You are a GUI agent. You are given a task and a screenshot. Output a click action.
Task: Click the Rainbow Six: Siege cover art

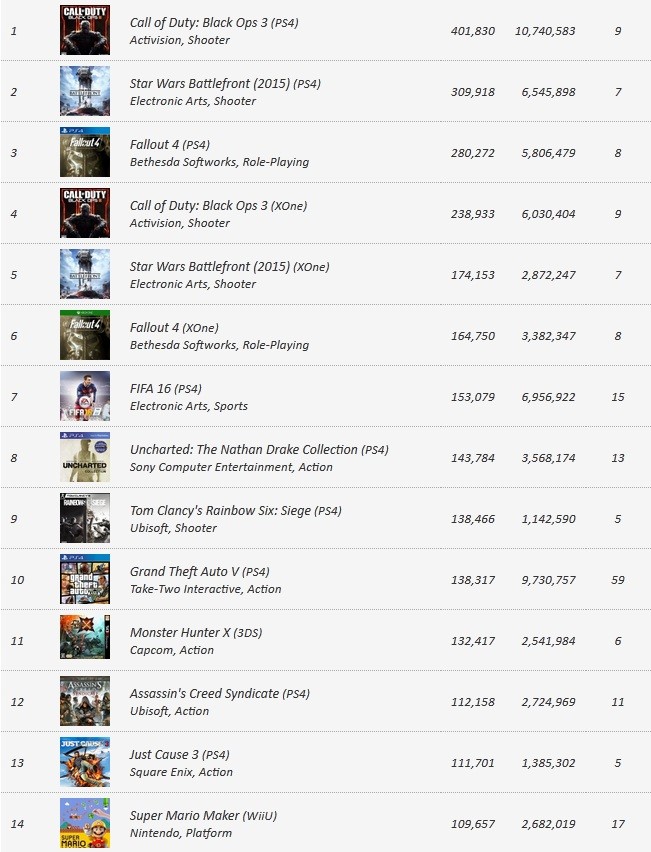(85, 518)
